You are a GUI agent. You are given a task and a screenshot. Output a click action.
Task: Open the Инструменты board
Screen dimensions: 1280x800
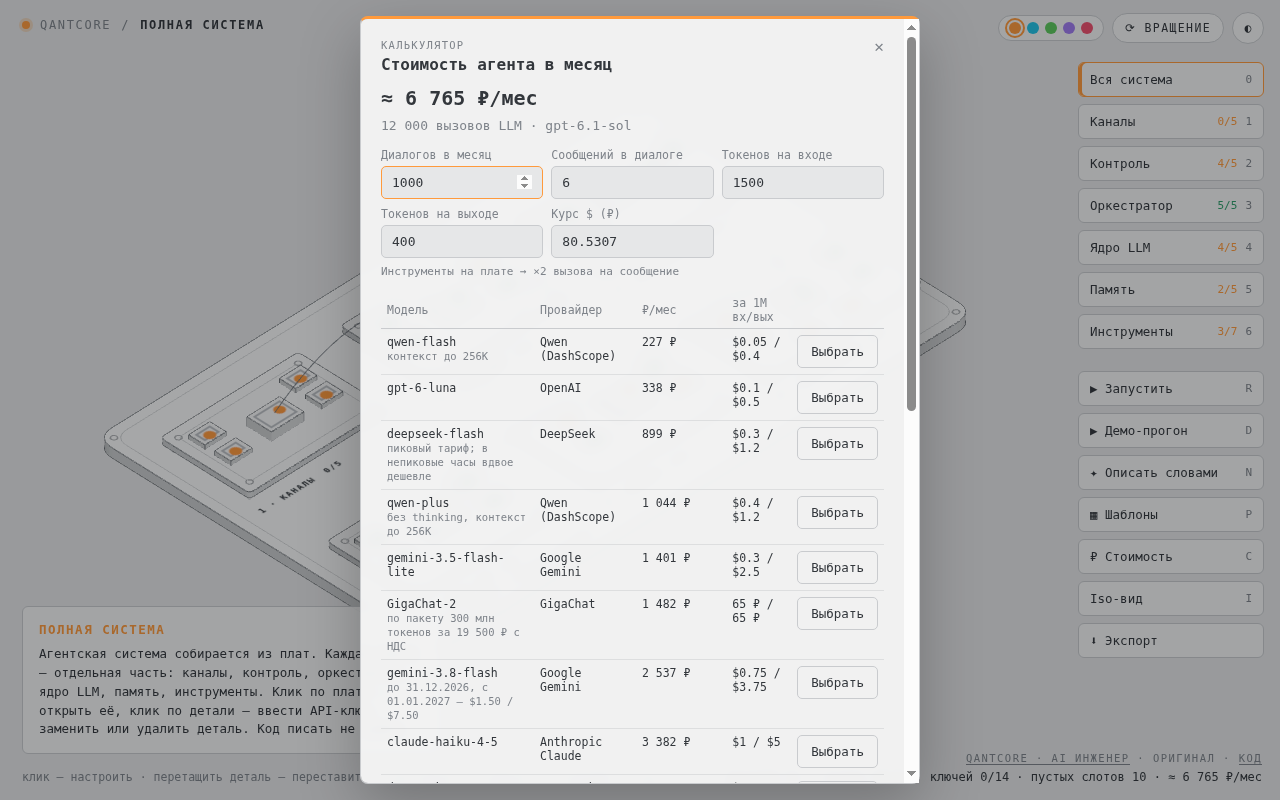pos(1171,332)
